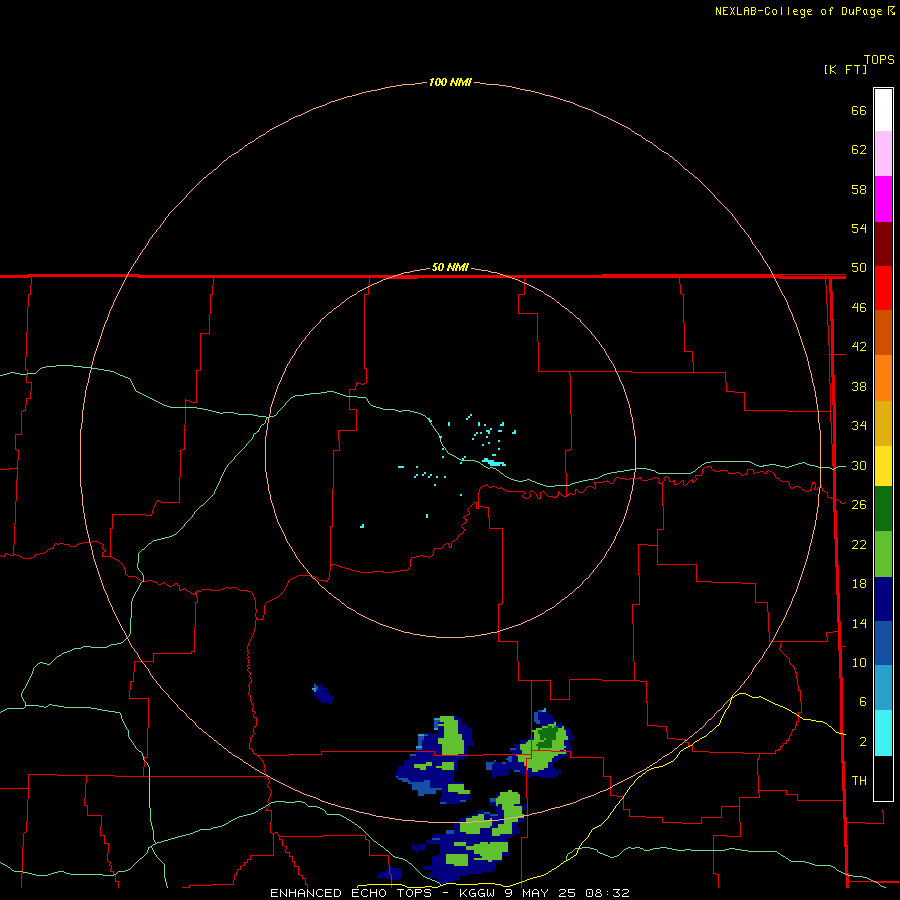
Task: Click the yellow 34 kft legend swatch
Action: pos(883,466)
